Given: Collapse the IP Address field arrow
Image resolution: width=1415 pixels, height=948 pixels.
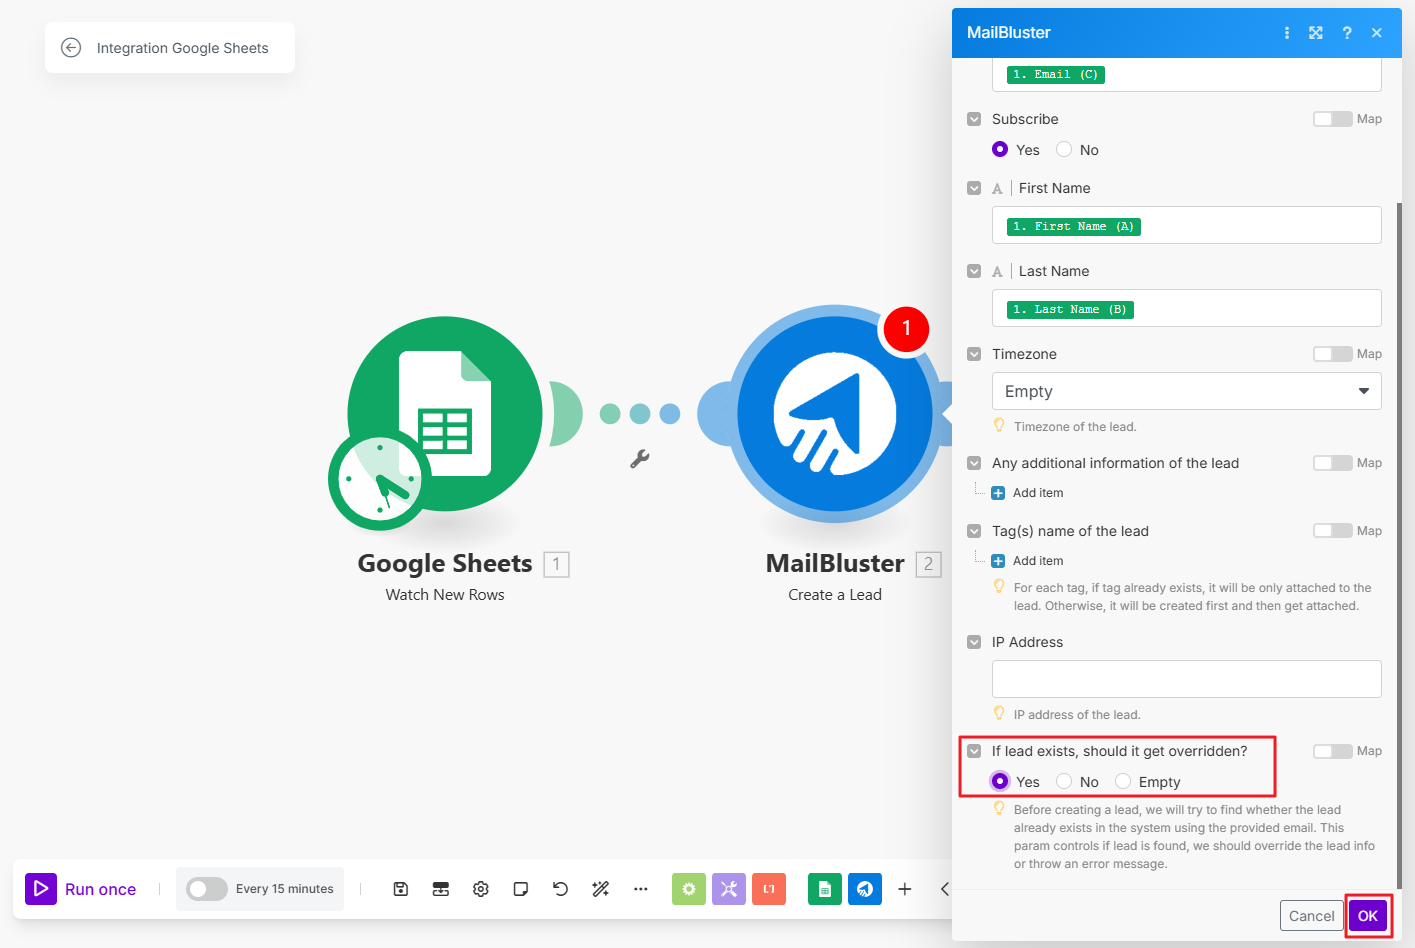Looking at the screenshot, I should [x=974, y=642].
